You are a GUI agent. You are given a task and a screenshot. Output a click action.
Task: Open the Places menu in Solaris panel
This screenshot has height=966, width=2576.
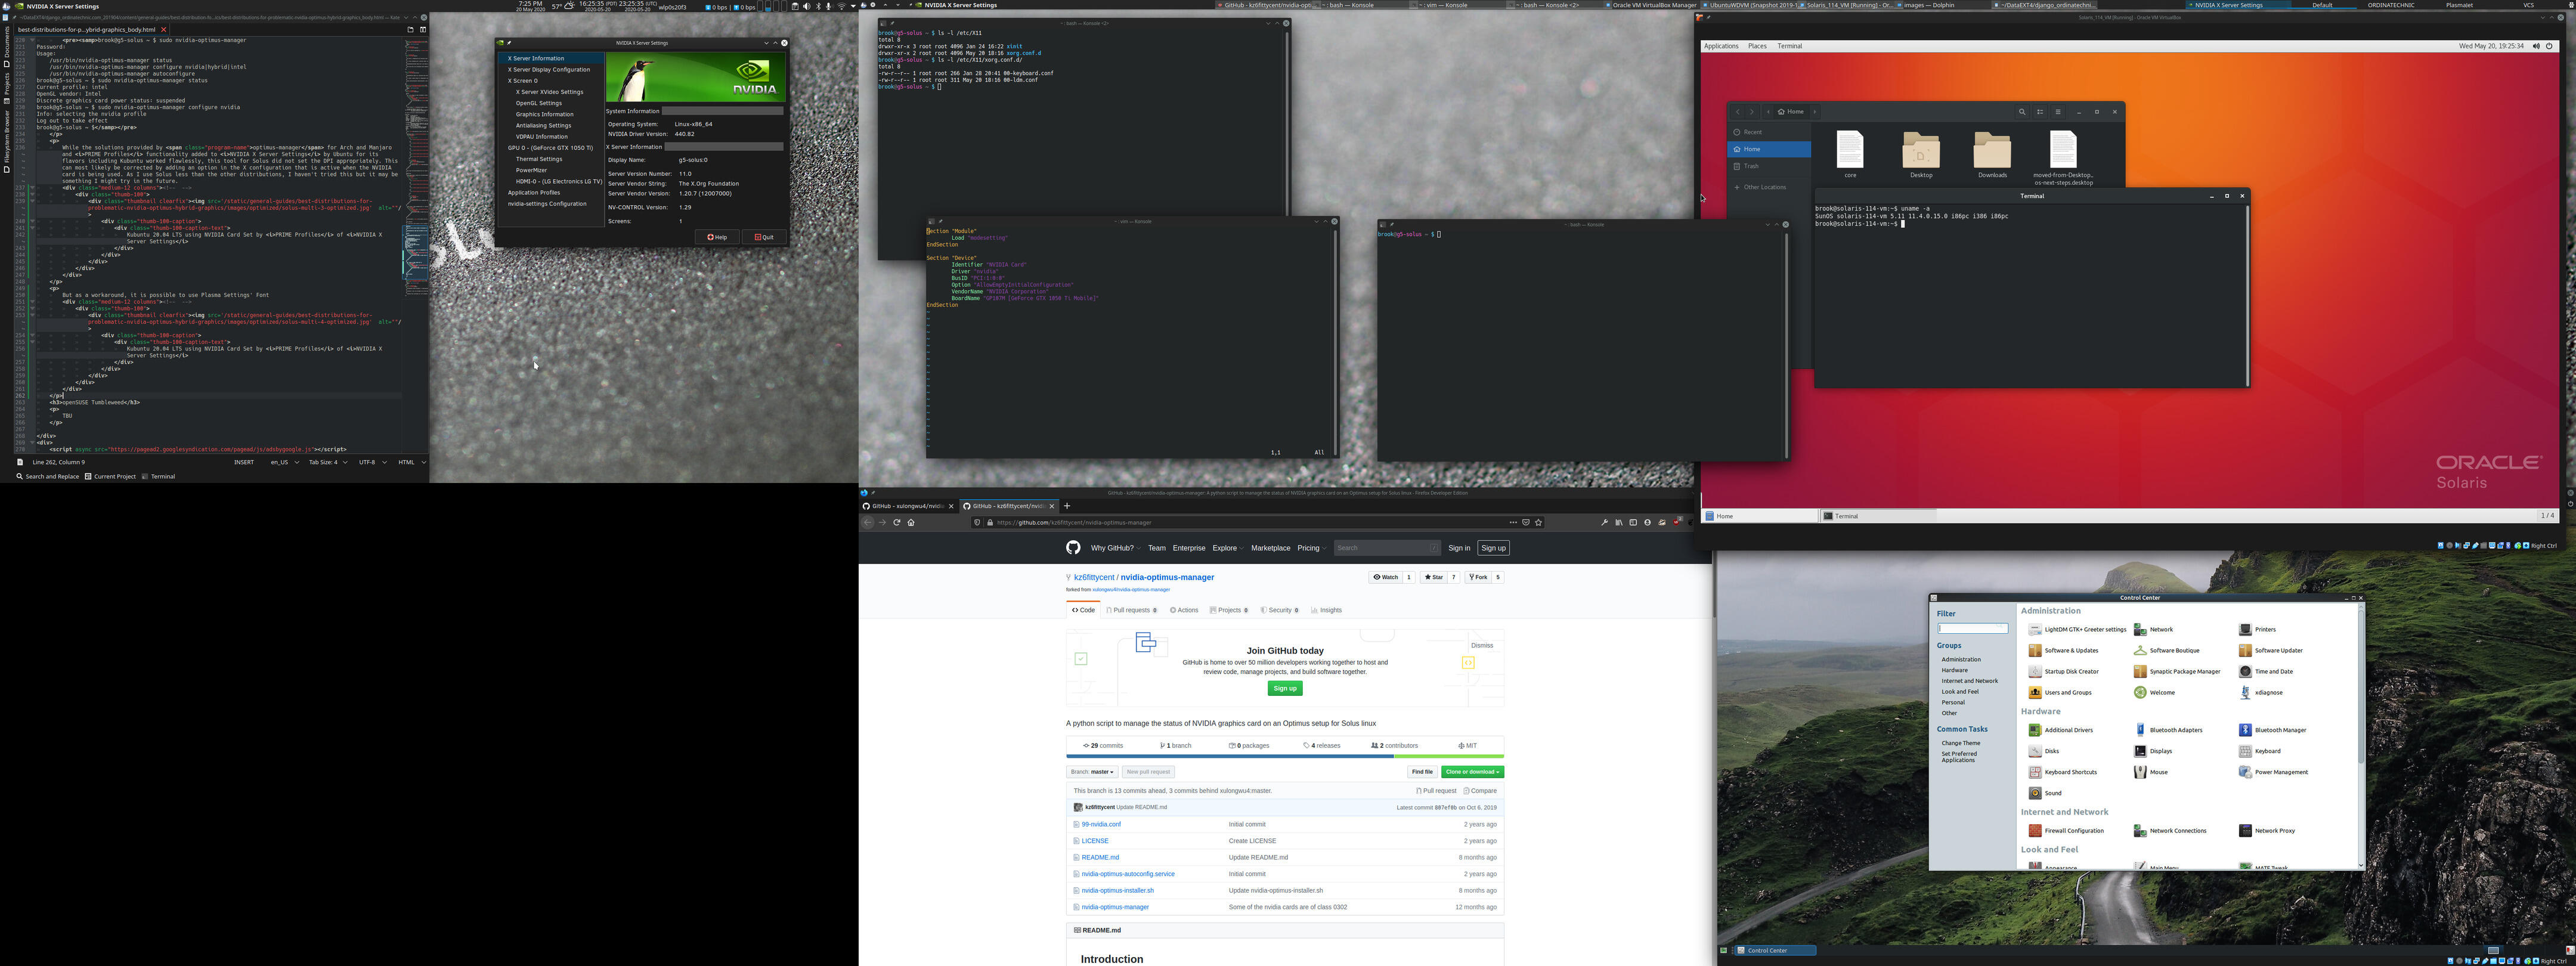tap(1757, 46)
